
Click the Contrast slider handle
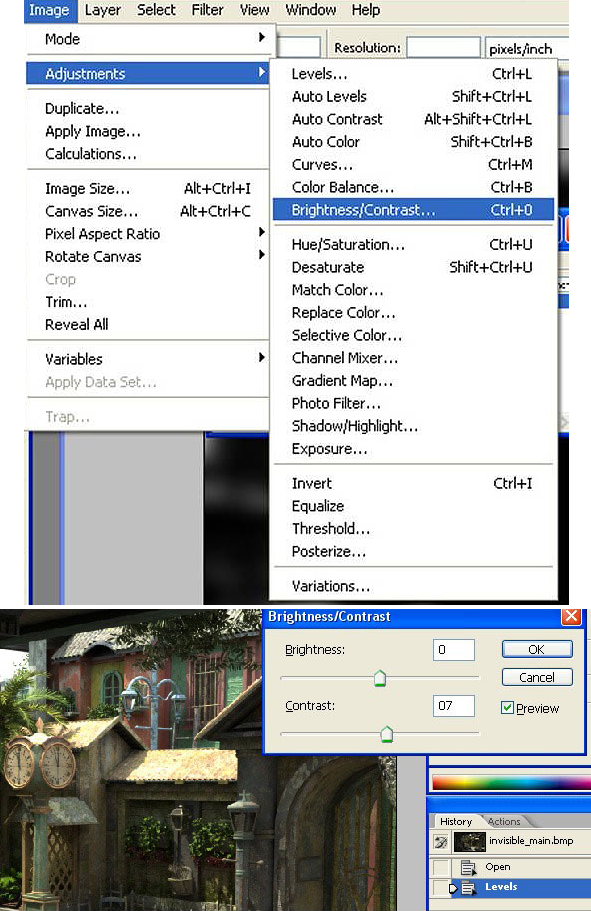386,734
